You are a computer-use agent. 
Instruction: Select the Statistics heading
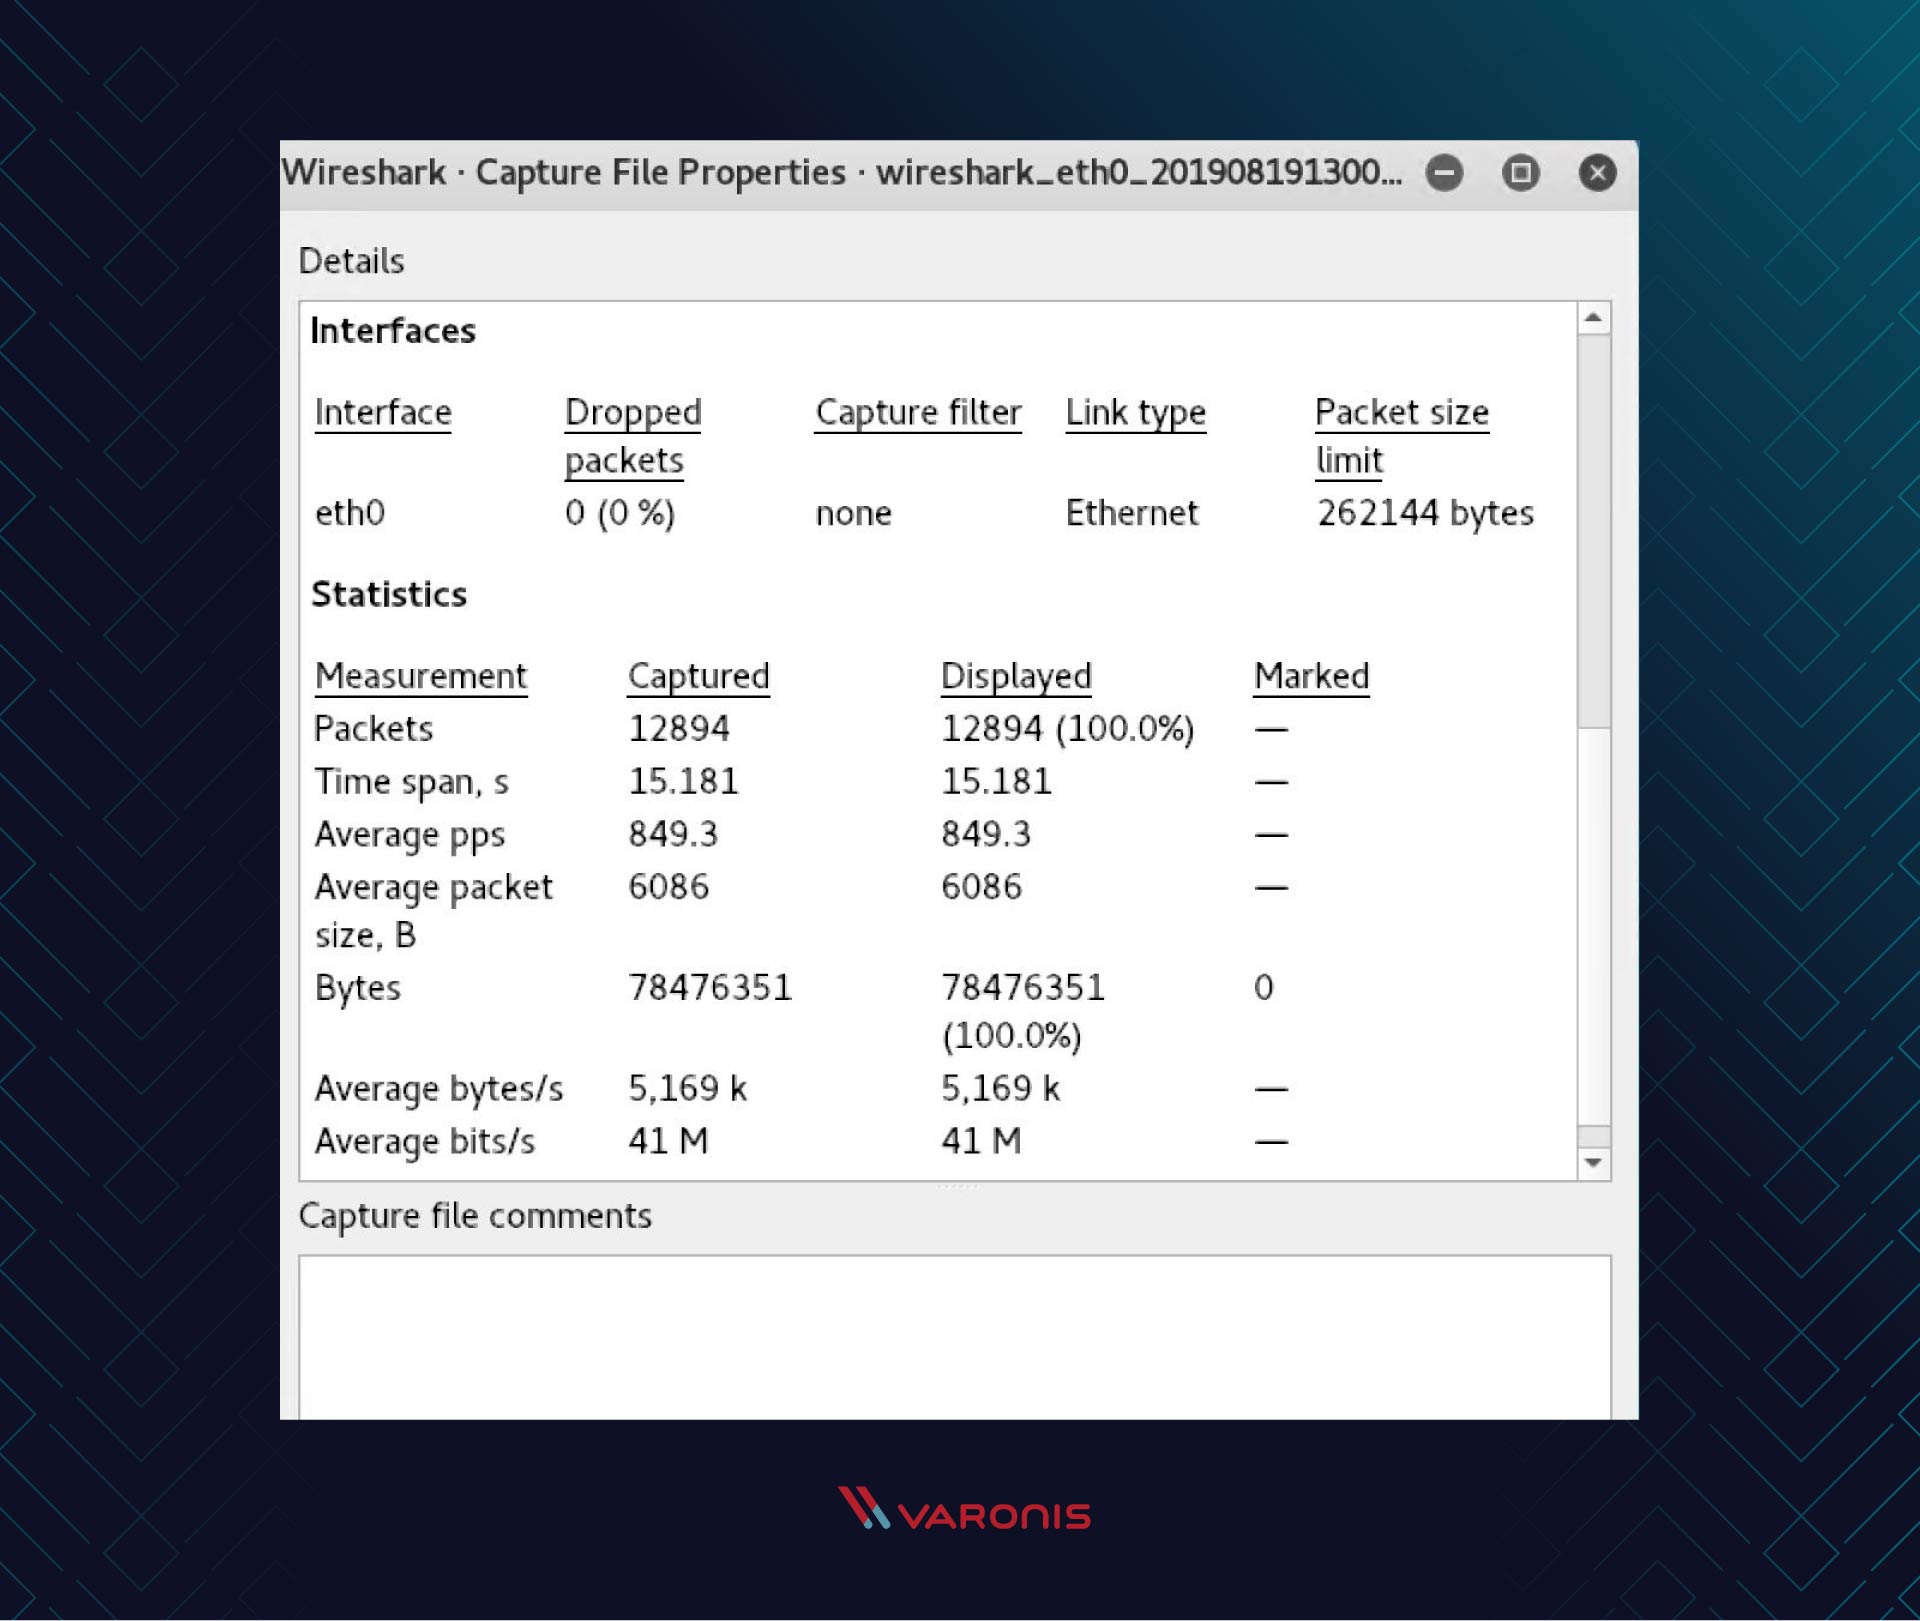[x=389, y=595]
